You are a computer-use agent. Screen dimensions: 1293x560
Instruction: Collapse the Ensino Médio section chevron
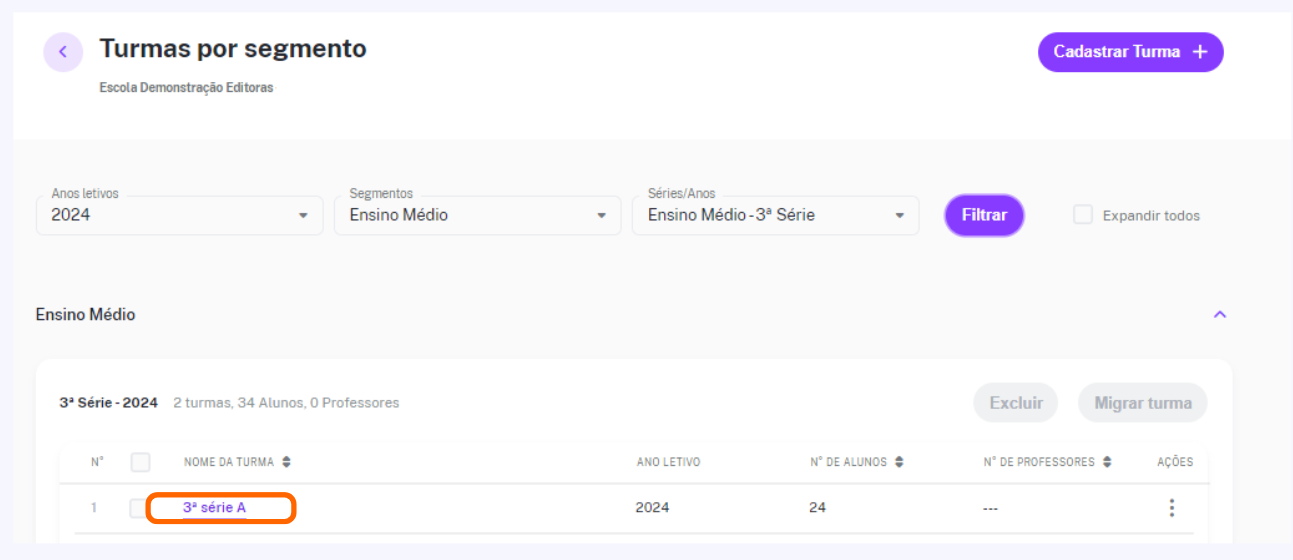tap(1219, 314)
